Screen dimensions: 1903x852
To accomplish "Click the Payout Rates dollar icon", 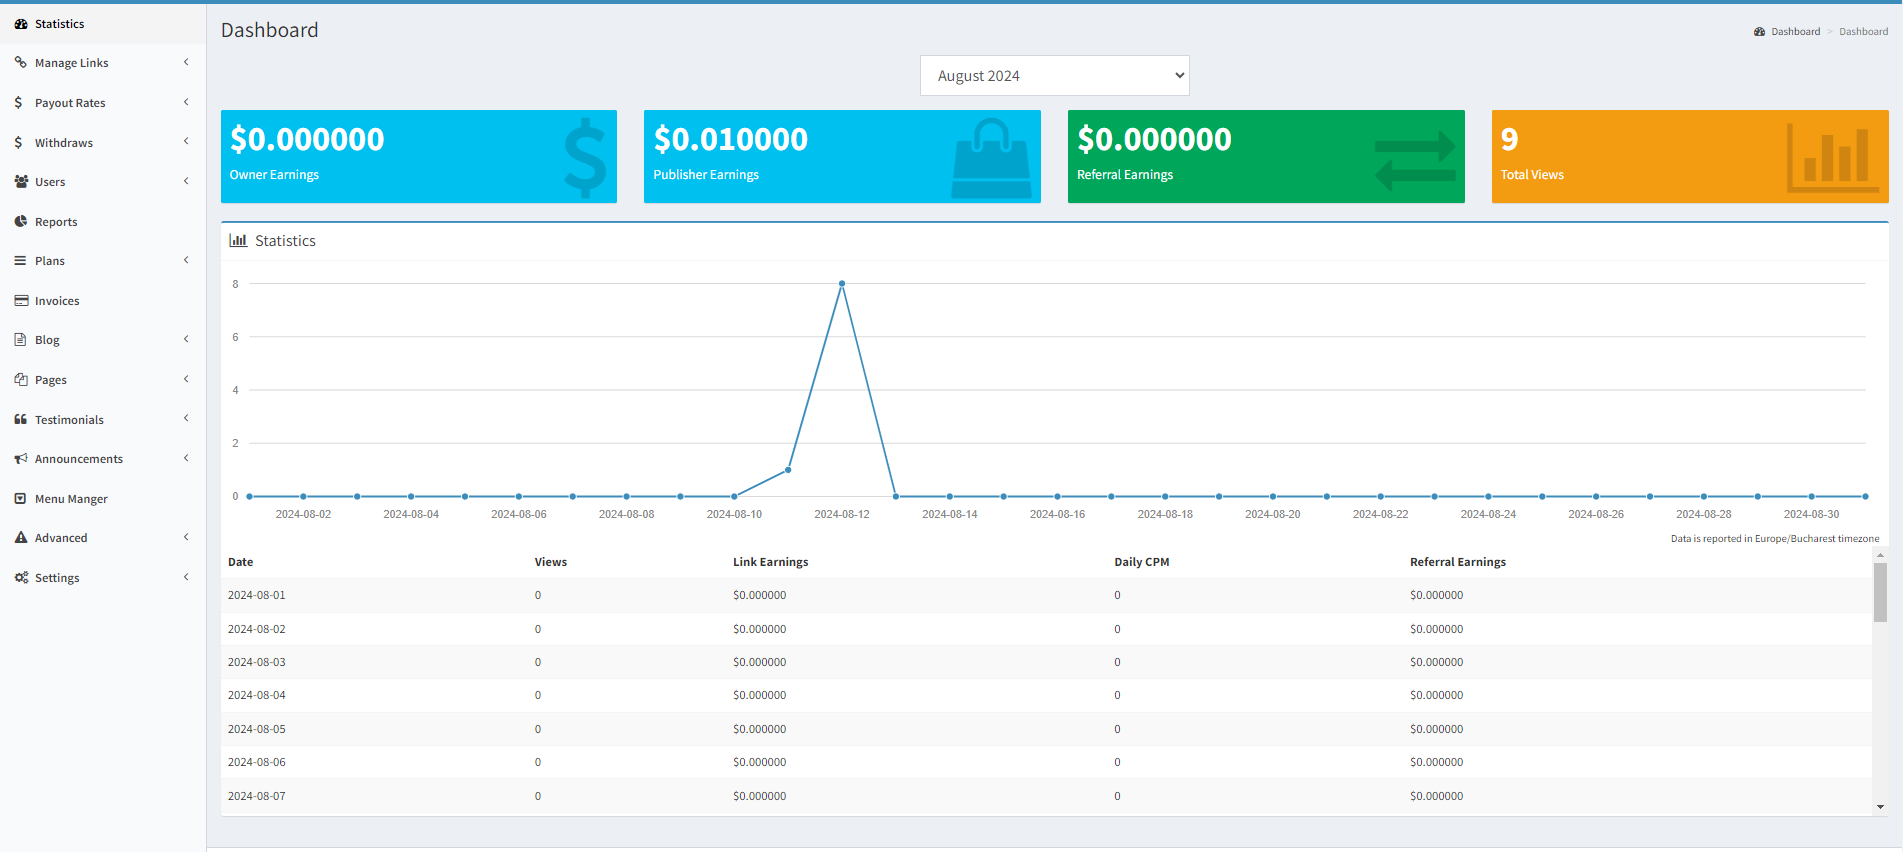I will click(18, 102).
